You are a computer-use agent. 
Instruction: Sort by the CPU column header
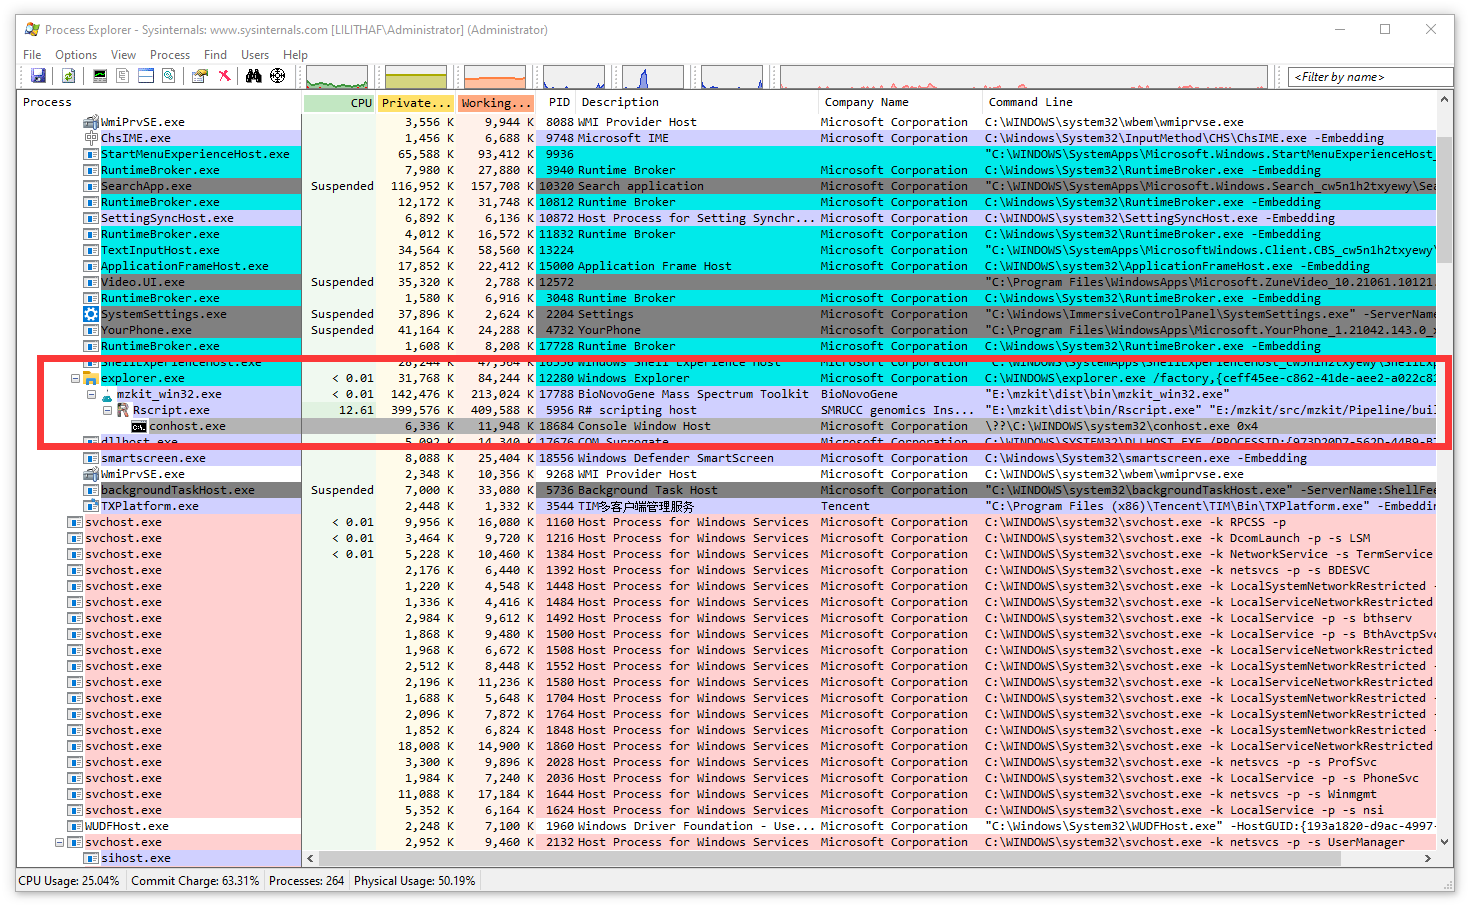click(339, 103)
